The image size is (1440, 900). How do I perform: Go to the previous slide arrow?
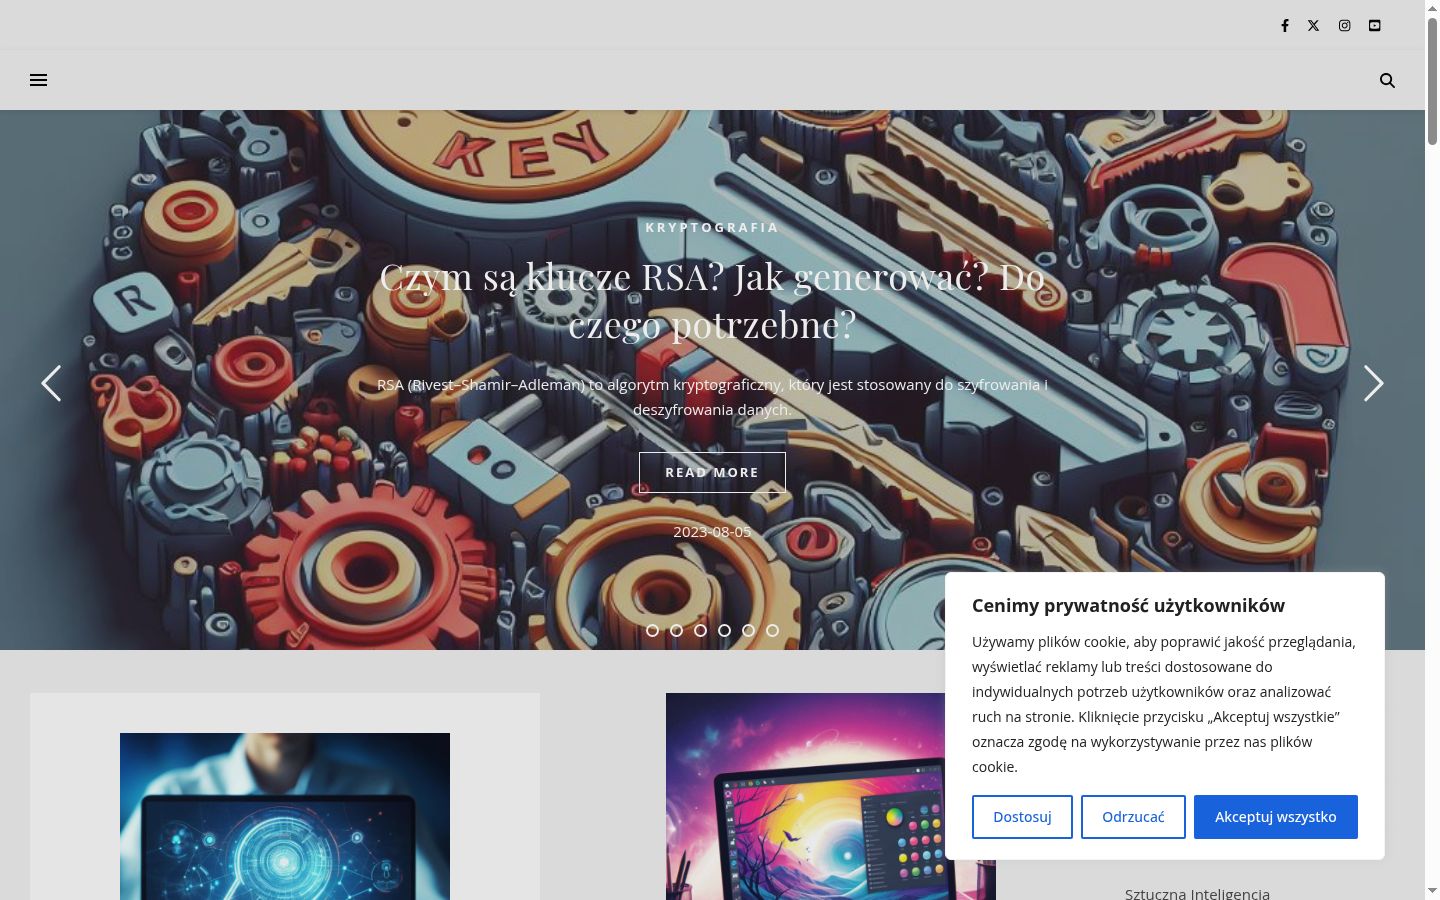pos(51,383)
